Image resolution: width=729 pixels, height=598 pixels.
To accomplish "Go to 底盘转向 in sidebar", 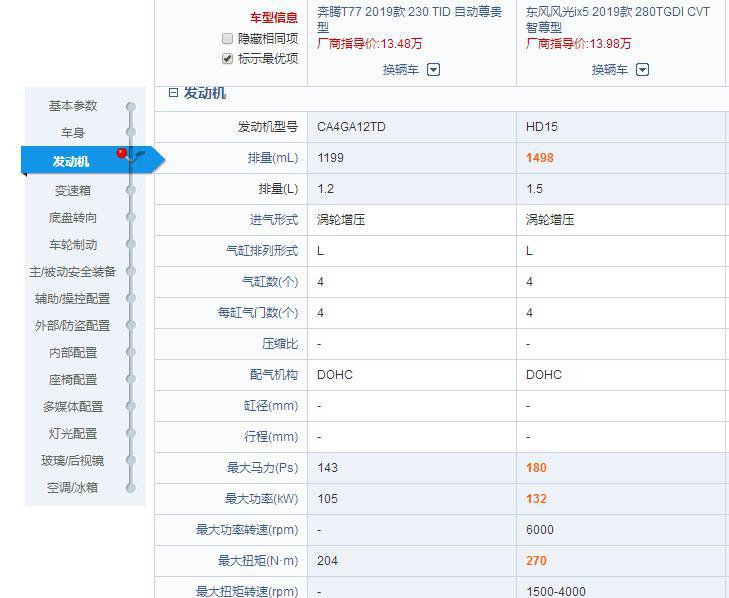I will click(73, 217).
